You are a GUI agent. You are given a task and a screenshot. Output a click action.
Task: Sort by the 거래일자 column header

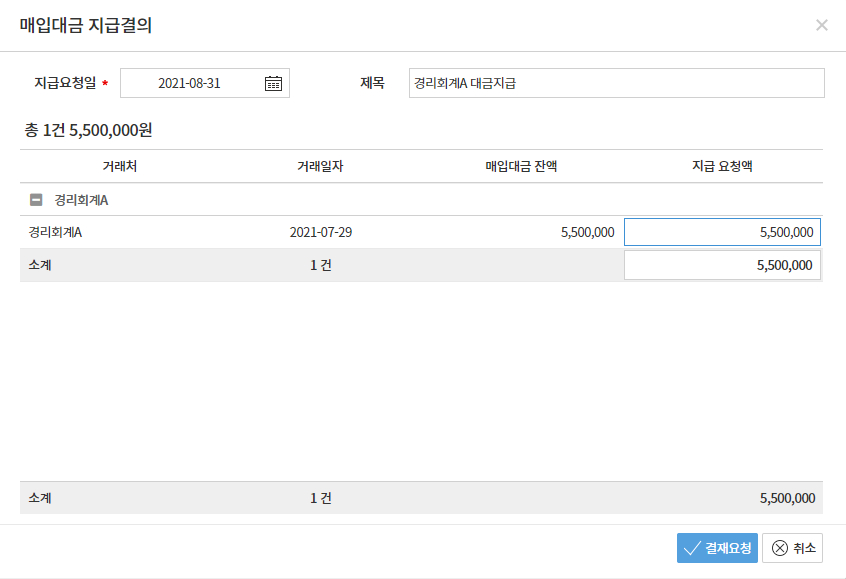coord(320,166)
